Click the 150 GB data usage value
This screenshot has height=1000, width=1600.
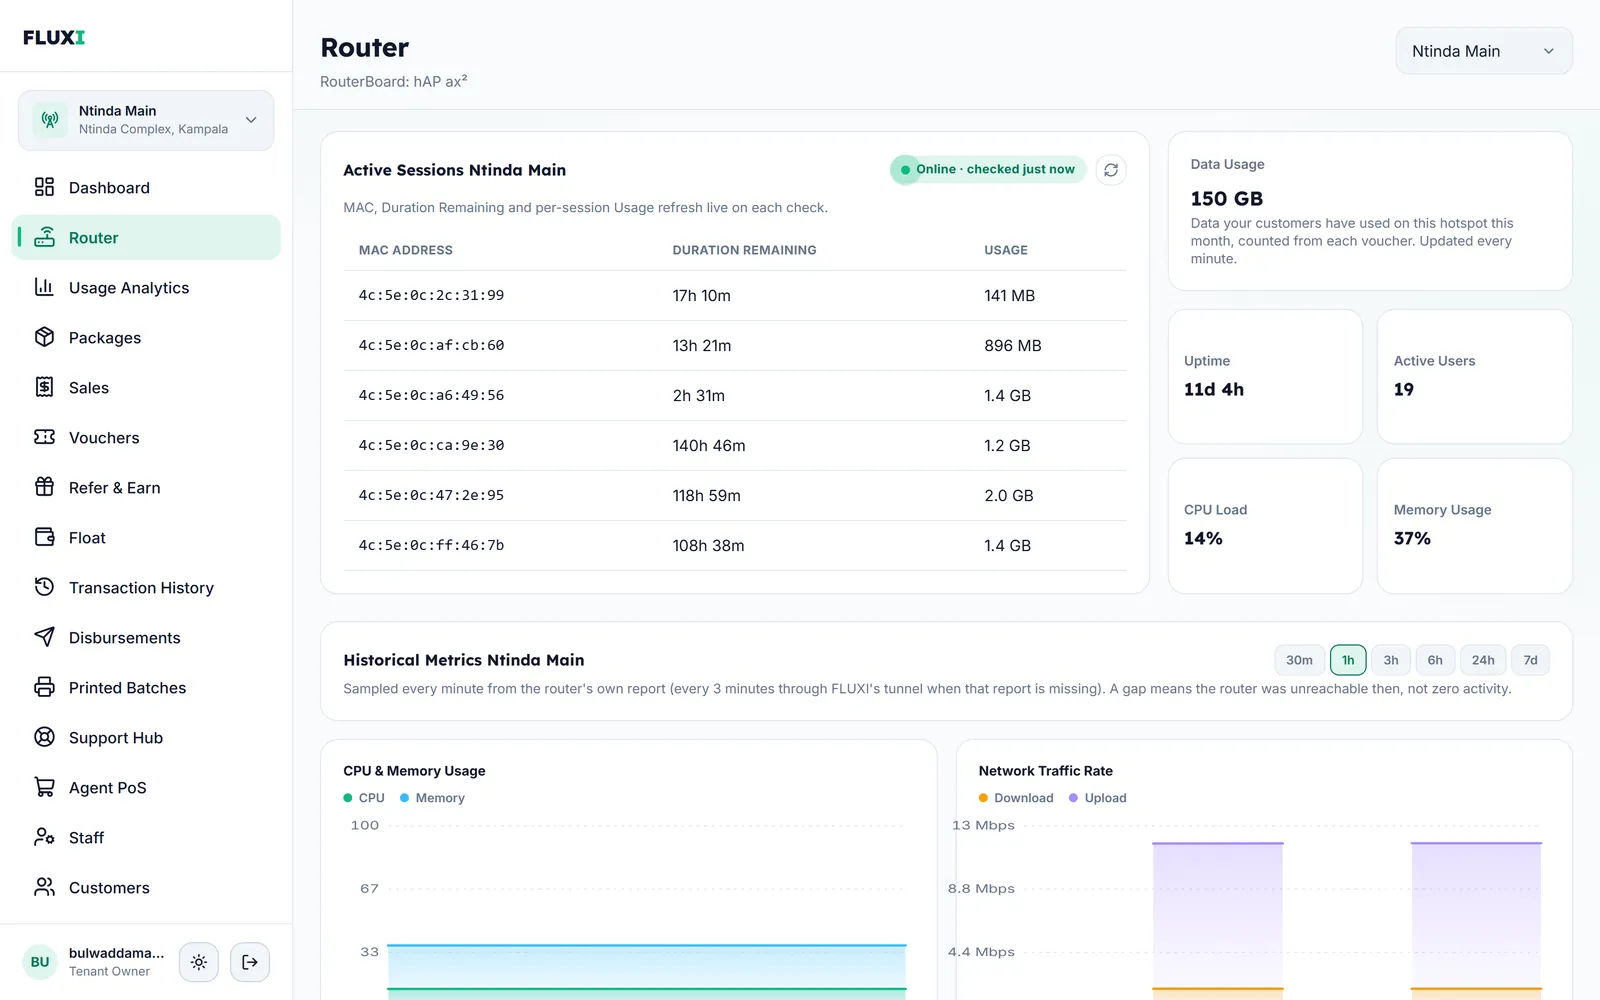pyautogui.click(x=1226, y=198)
